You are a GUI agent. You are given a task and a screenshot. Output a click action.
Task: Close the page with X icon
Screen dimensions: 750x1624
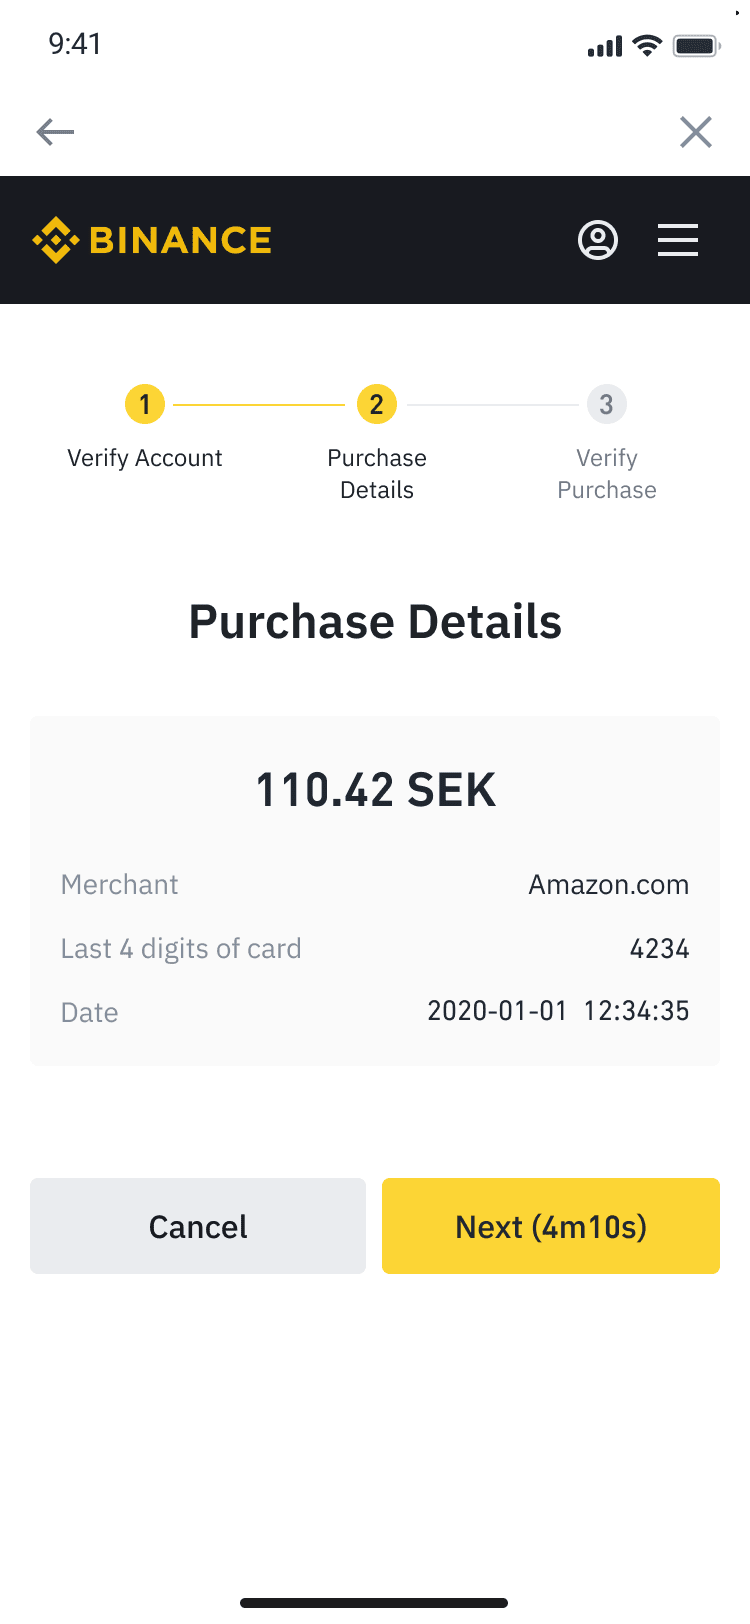point(696,132)
